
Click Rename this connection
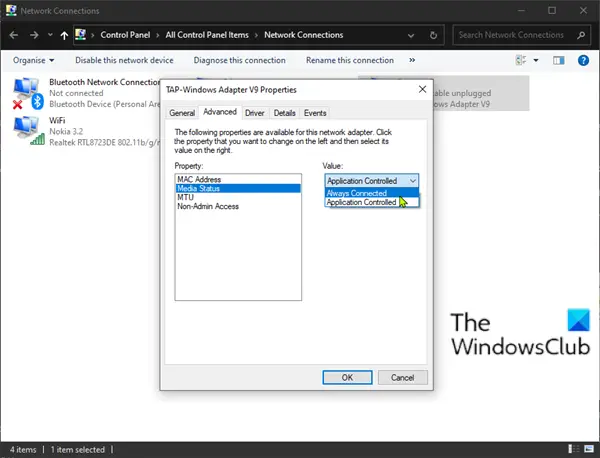pos(350,60)
